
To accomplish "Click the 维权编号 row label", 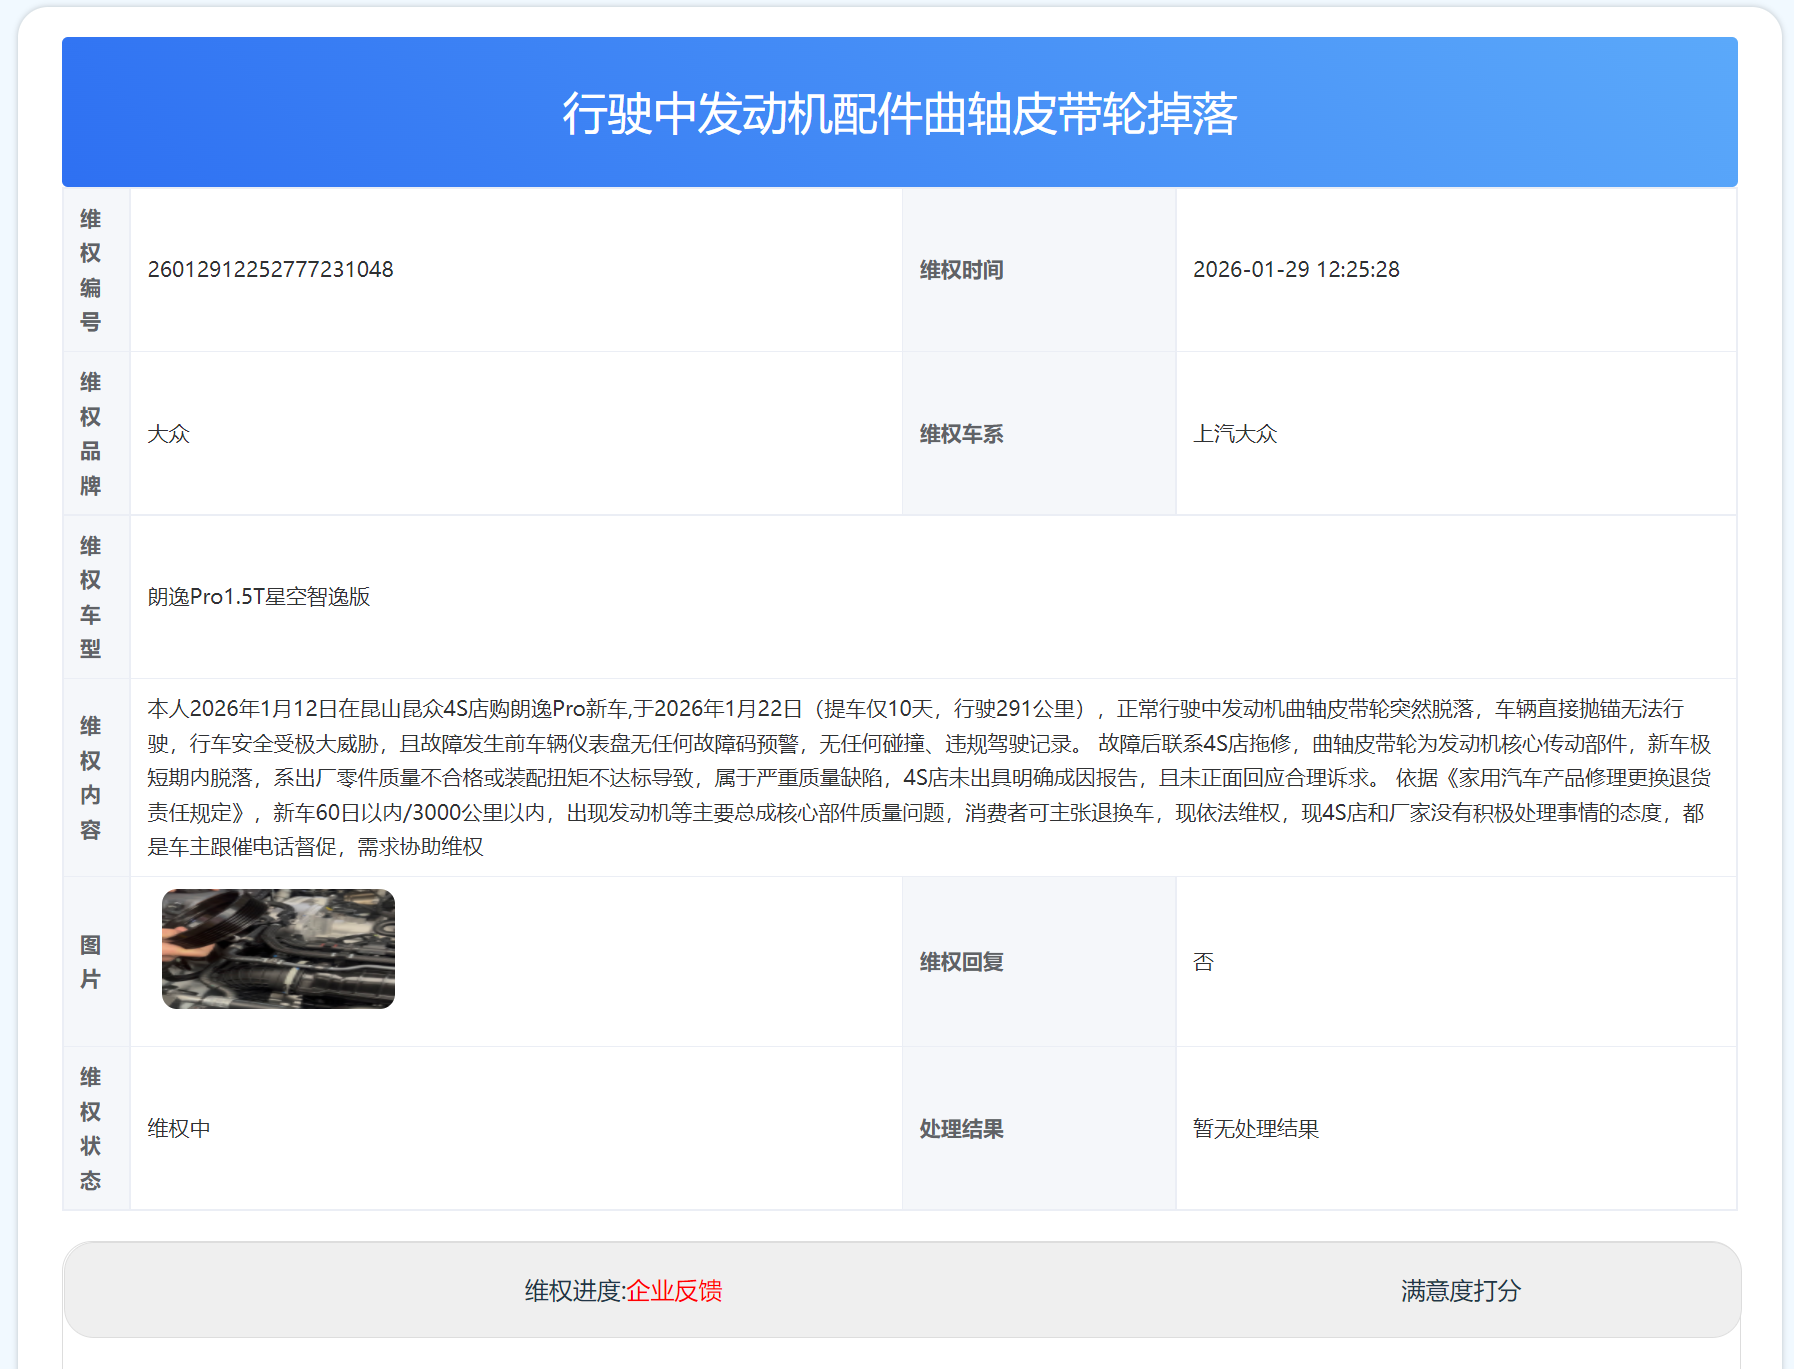I will 88,268.
